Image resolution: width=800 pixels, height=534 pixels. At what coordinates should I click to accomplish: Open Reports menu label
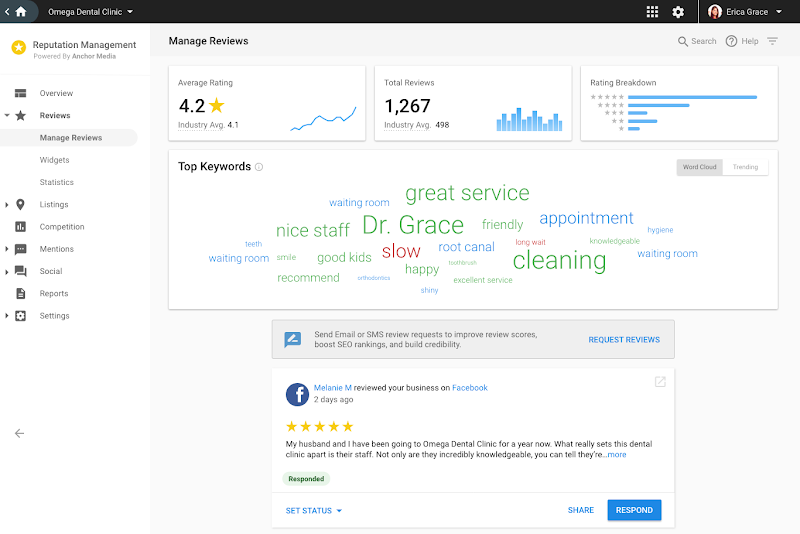pyautogui.click(x=54, y=293)
